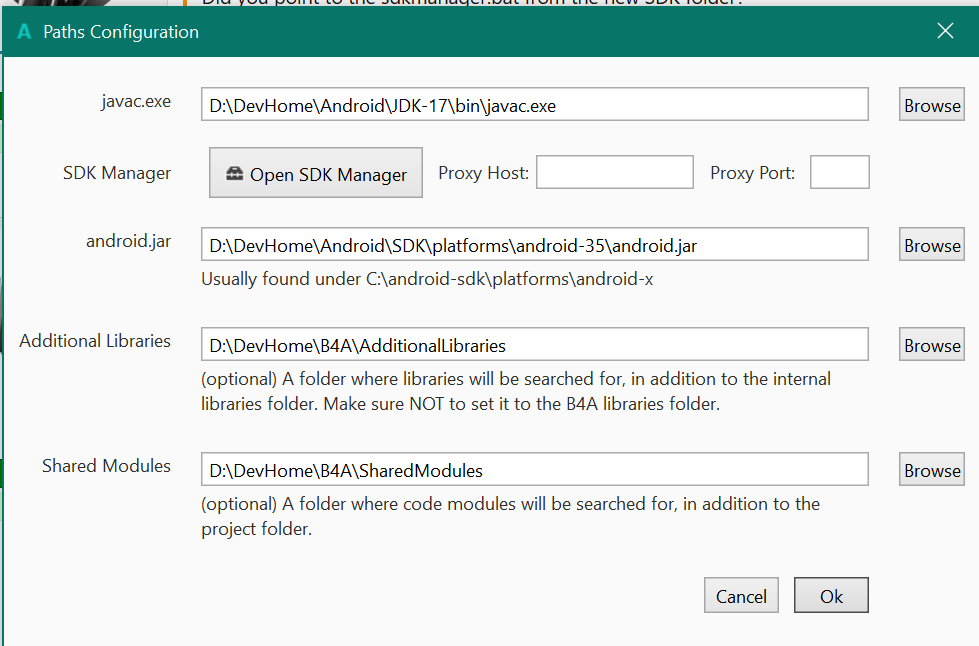The image size is (979, 646).
Task: Browse for the javac.exe file
Action: (x=932, y=104)
